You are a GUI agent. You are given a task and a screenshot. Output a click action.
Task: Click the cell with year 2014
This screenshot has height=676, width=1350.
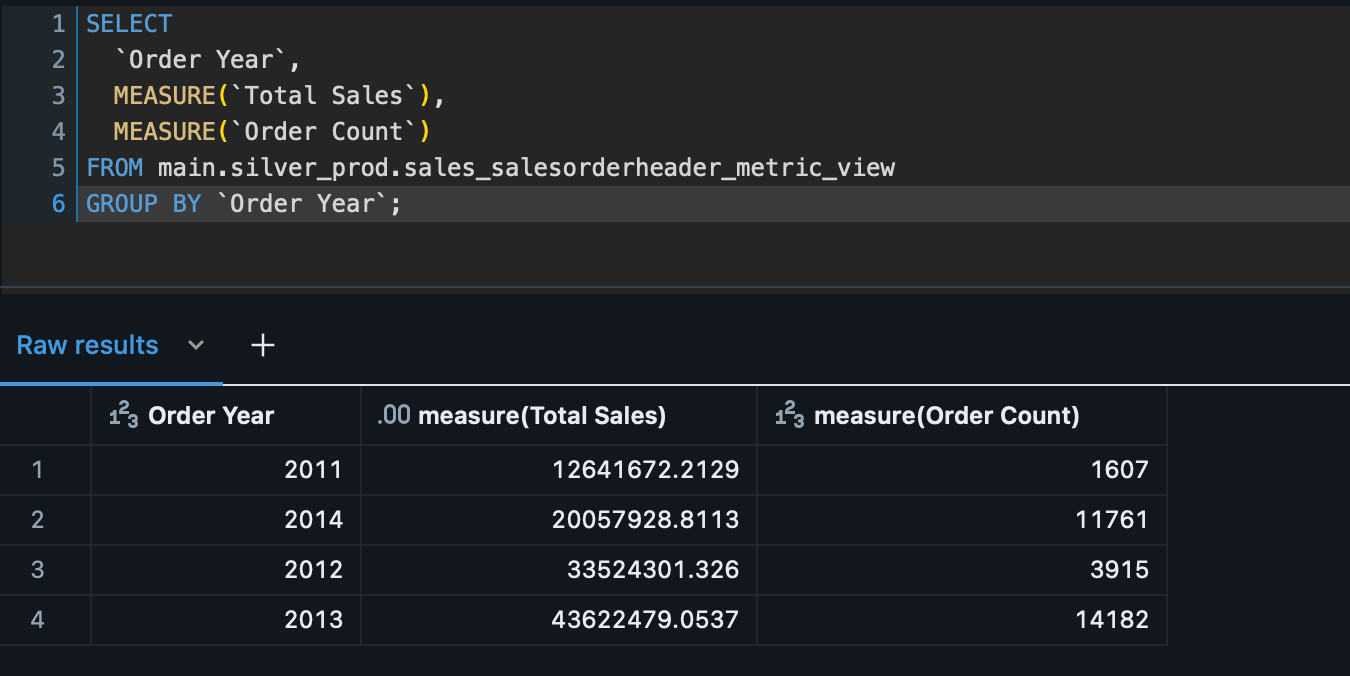(x=313, y=520)
